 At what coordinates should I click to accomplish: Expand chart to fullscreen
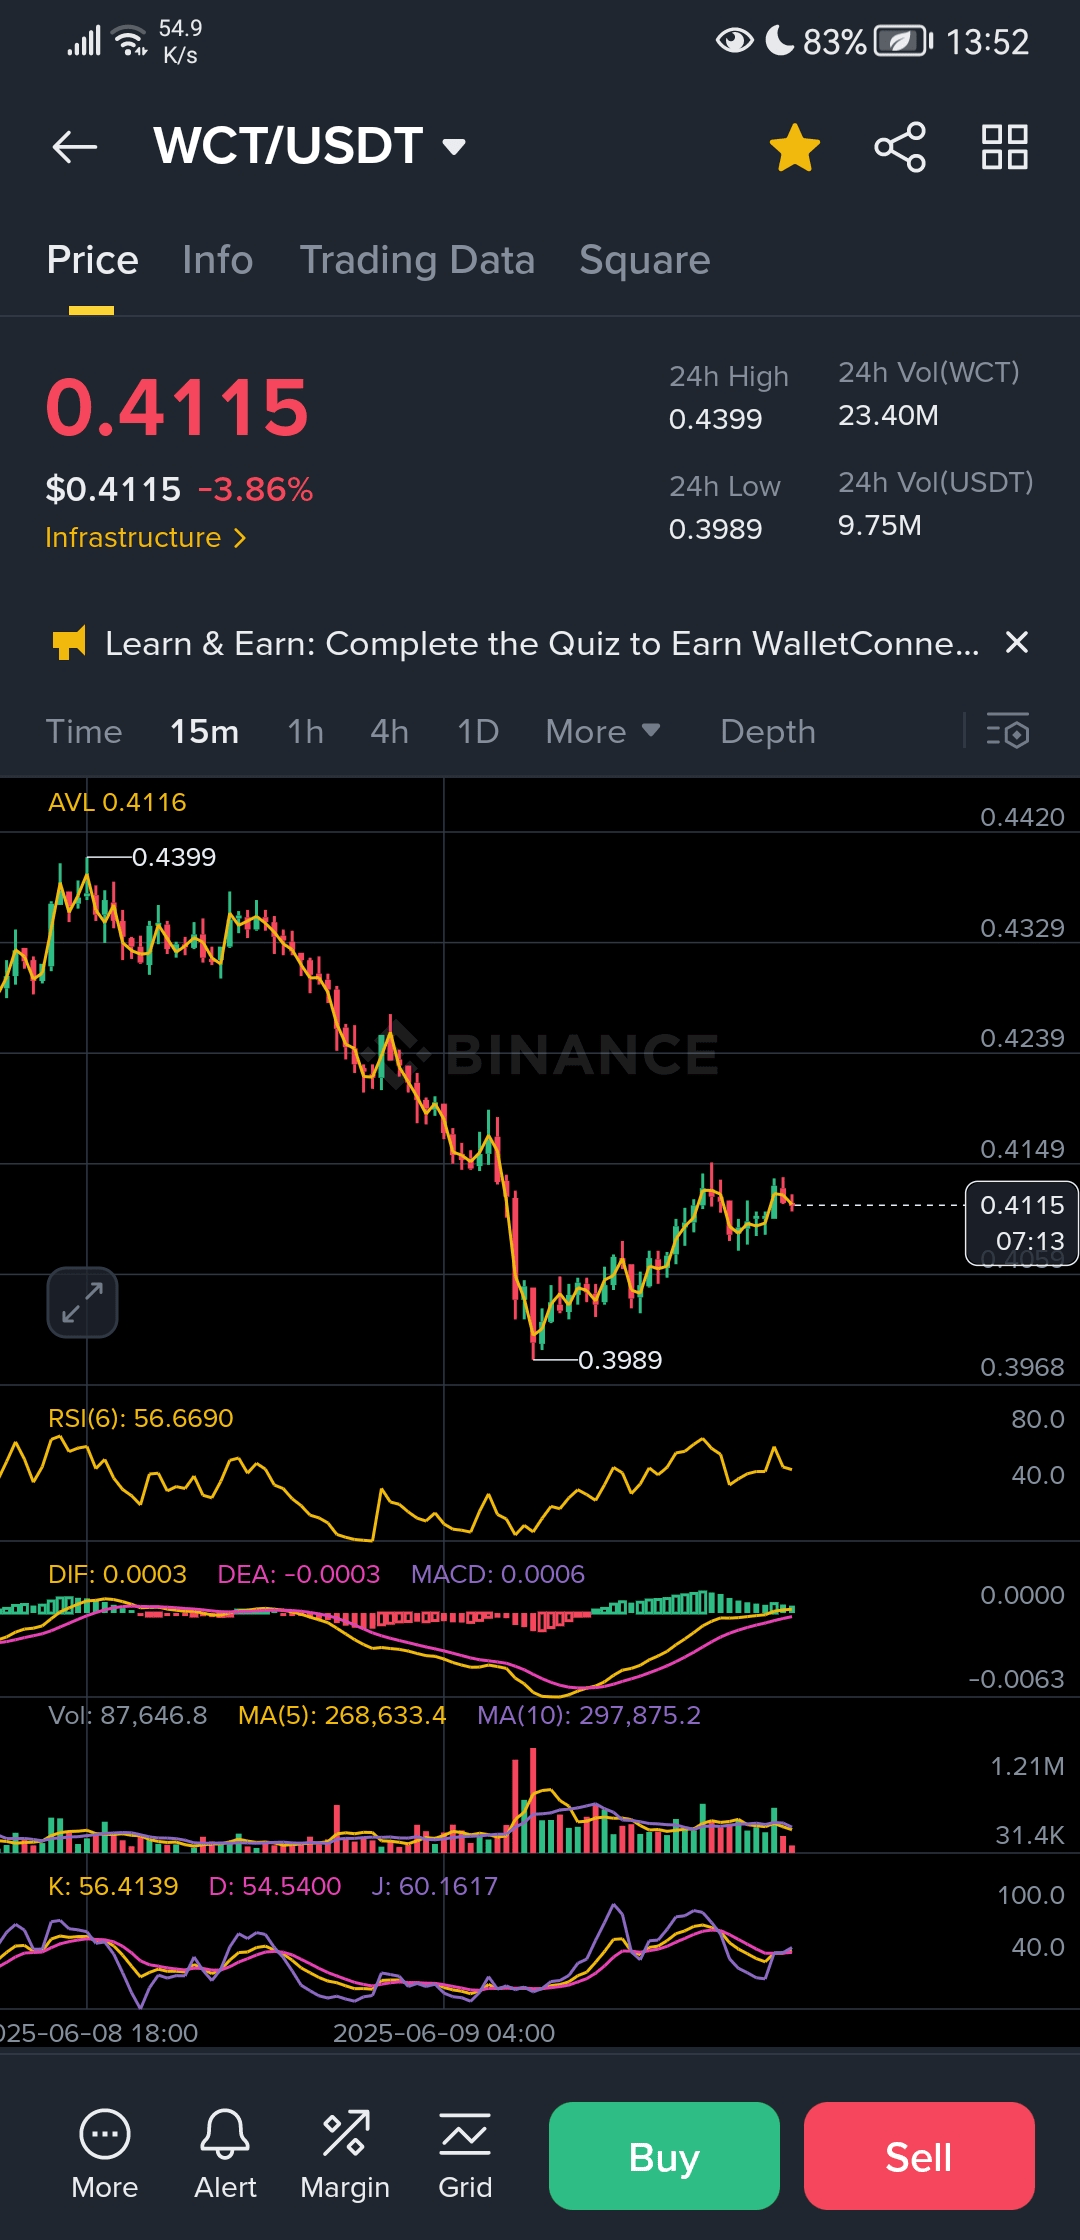click(82, 1302)
